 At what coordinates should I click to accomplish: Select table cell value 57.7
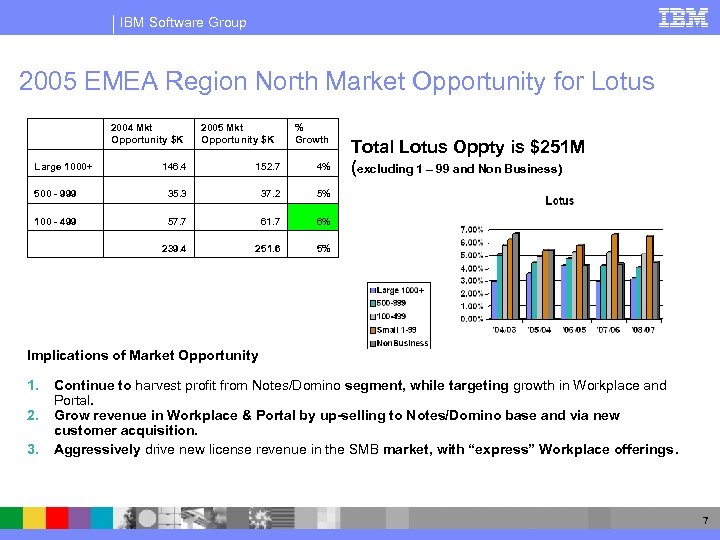tap(177, 221)
